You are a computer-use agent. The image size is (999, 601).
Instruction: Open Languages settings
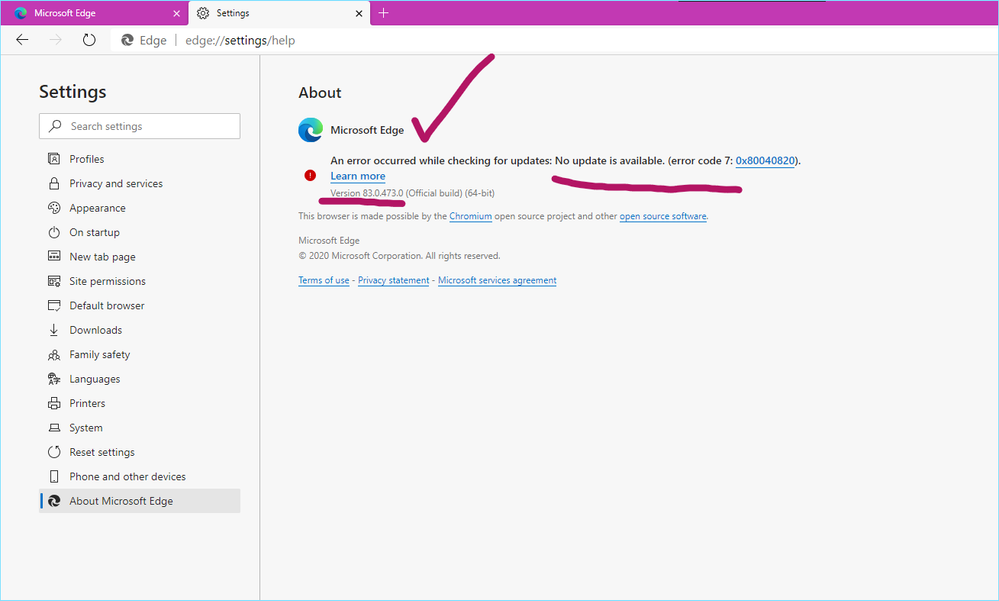point(140,379)
